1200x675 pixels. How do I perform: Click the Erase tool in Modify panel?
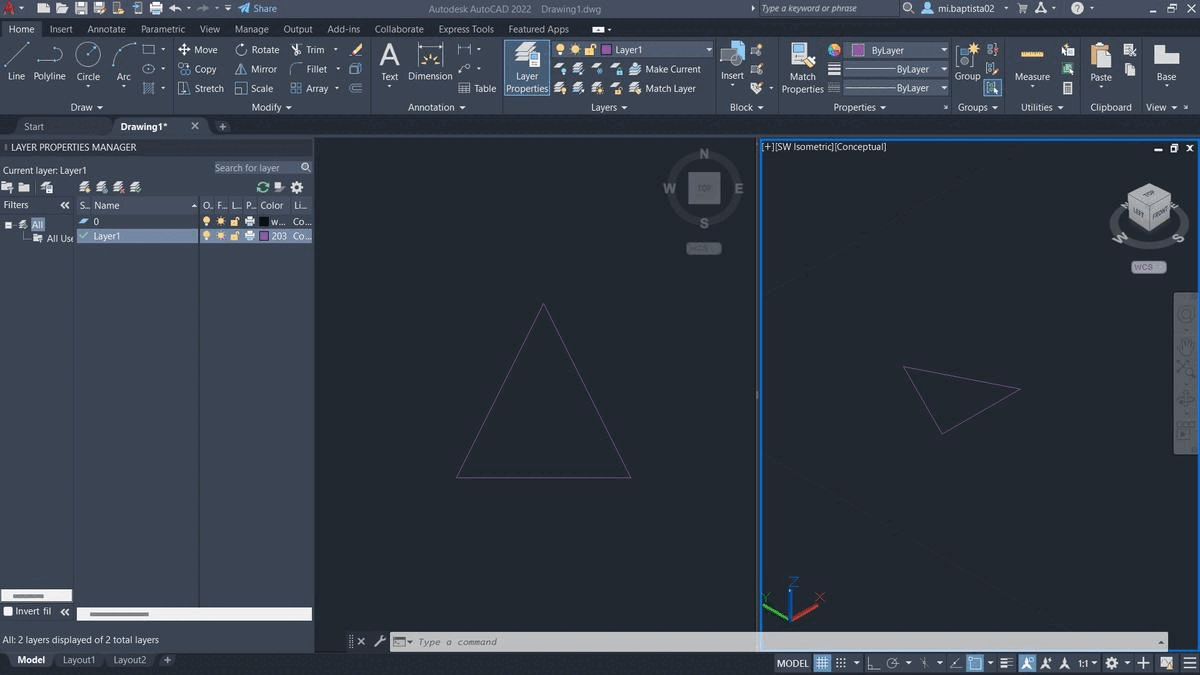[x=356, y=49]
